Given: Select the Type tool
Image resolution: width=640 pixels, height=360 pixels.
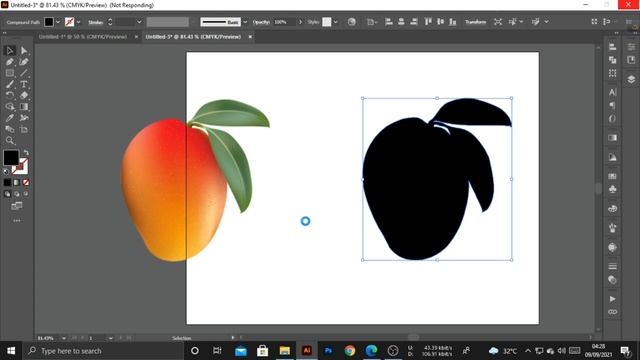Looking at the screenshot, I should [24, 84].
